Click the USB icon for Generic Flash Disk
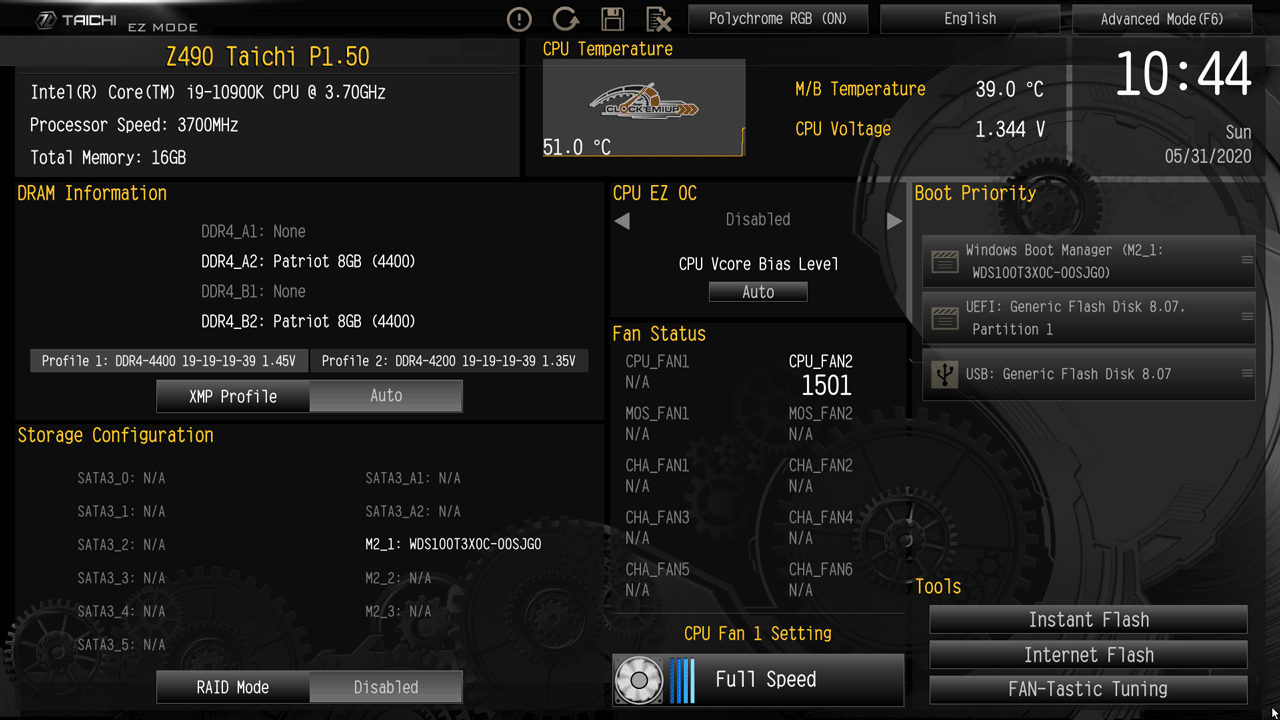 tap(944, 374)
